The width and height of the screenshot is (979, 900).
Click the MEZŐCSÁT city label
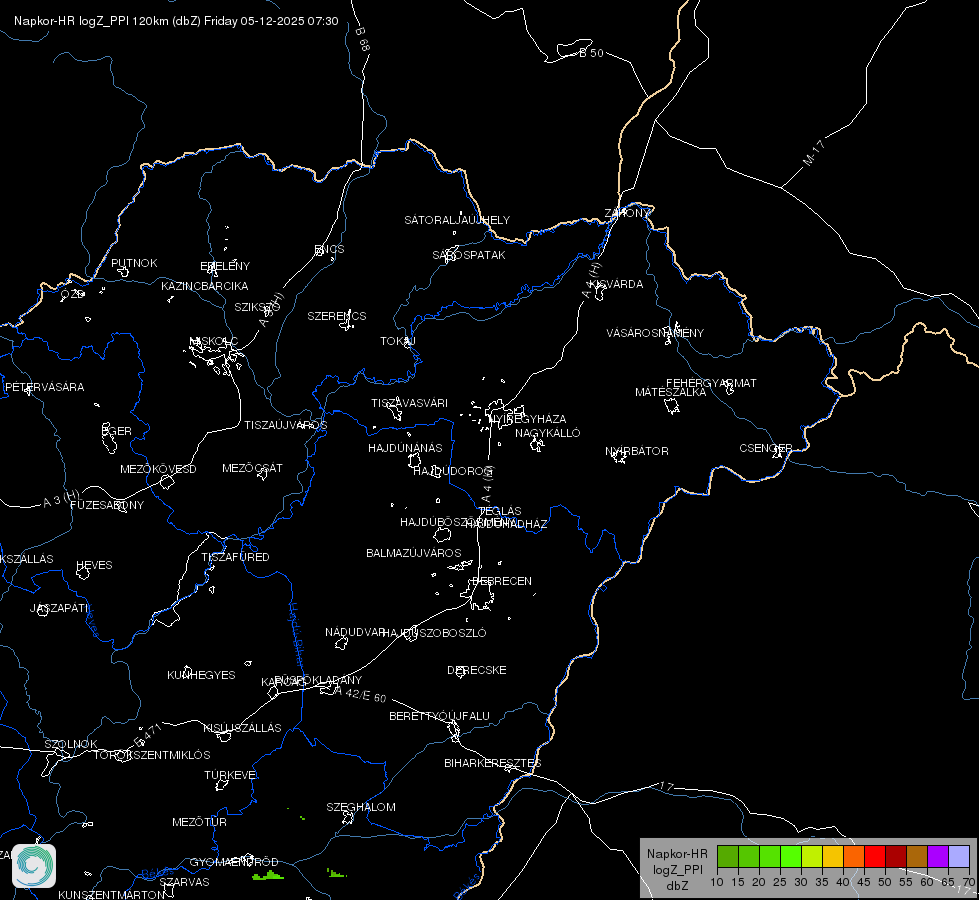252,468
